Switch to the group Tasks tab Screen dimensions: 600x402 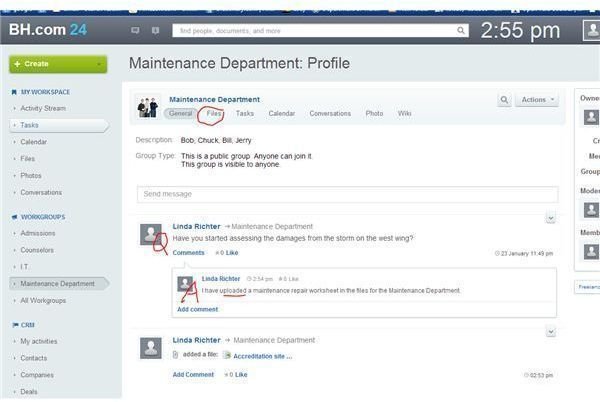(x=245, y=113)
